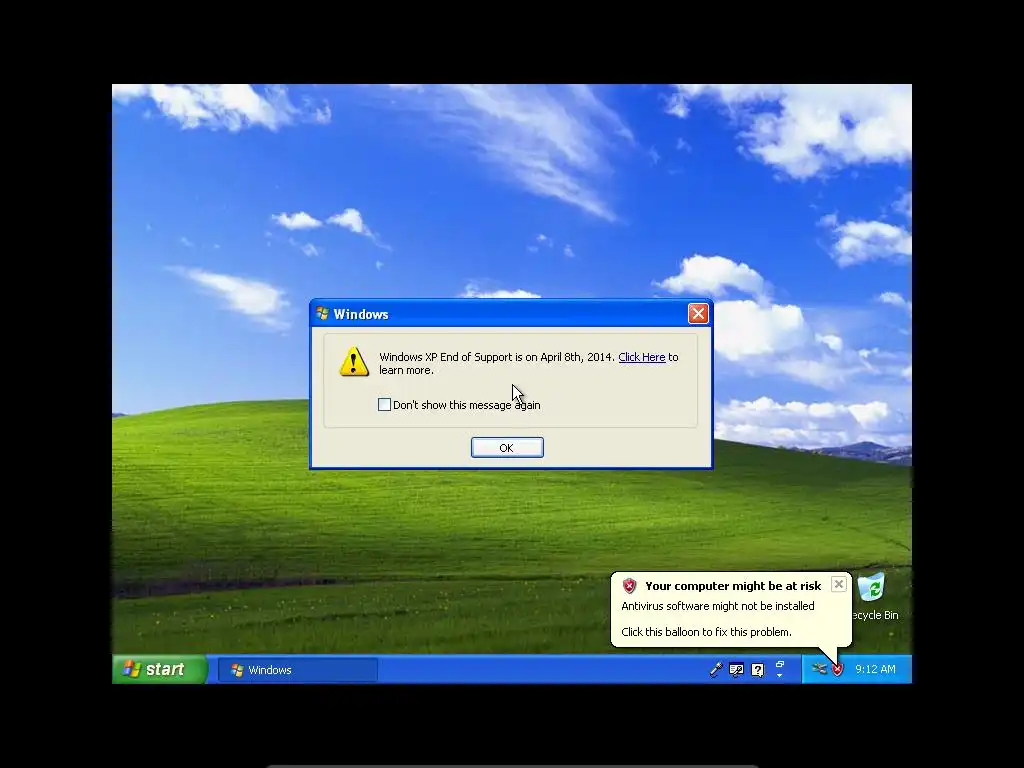Click the language bar restore icon

point(780,664)
